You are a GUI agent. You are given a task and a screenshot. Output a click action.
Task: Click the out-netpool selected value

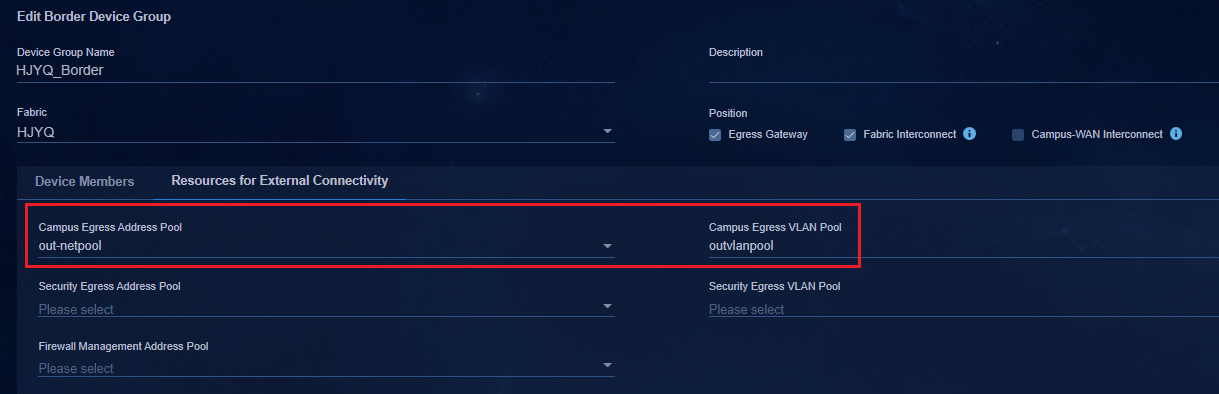coord(71,246)
